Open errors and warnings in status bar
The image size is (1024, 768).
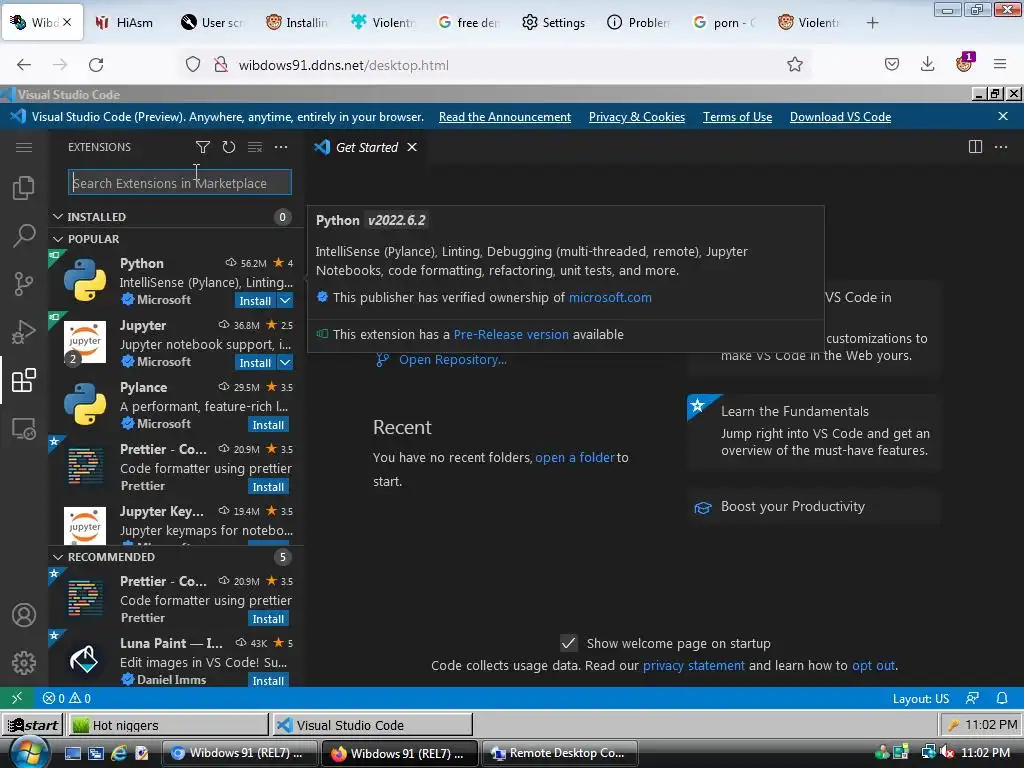[67, 698]
